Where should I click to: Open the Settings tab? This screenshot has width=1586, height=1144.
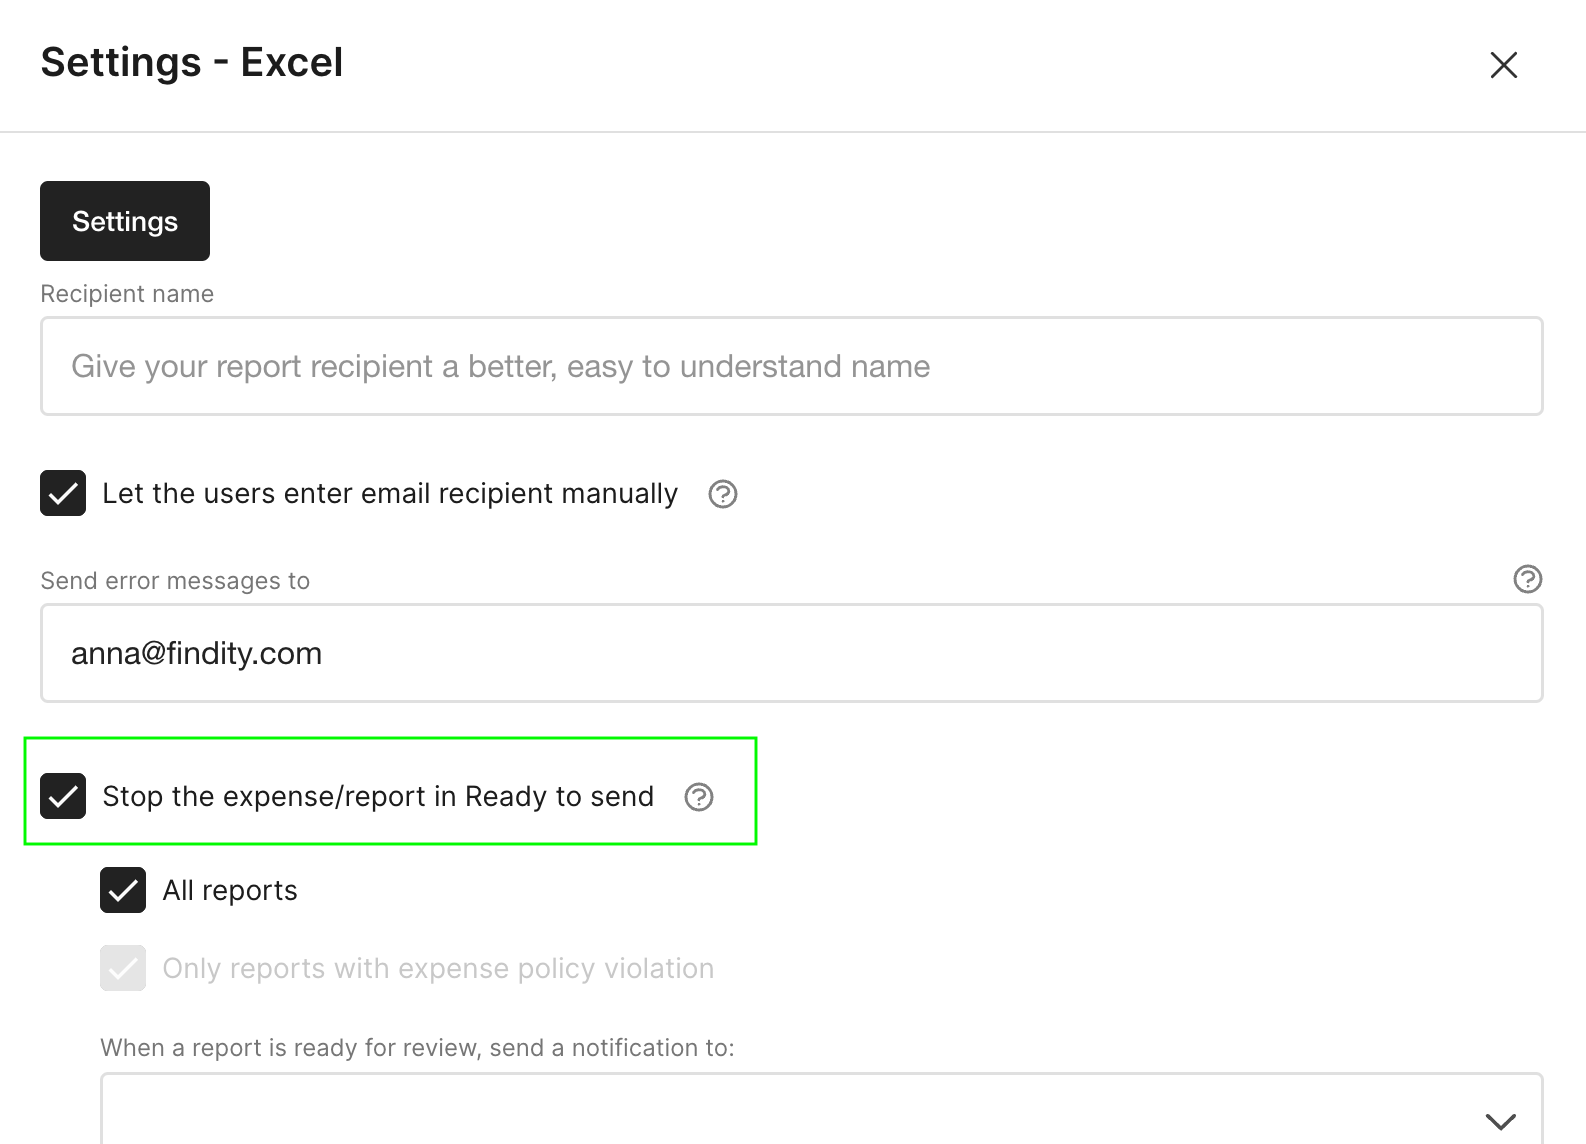pyautogui.click(x=125, y=221)
